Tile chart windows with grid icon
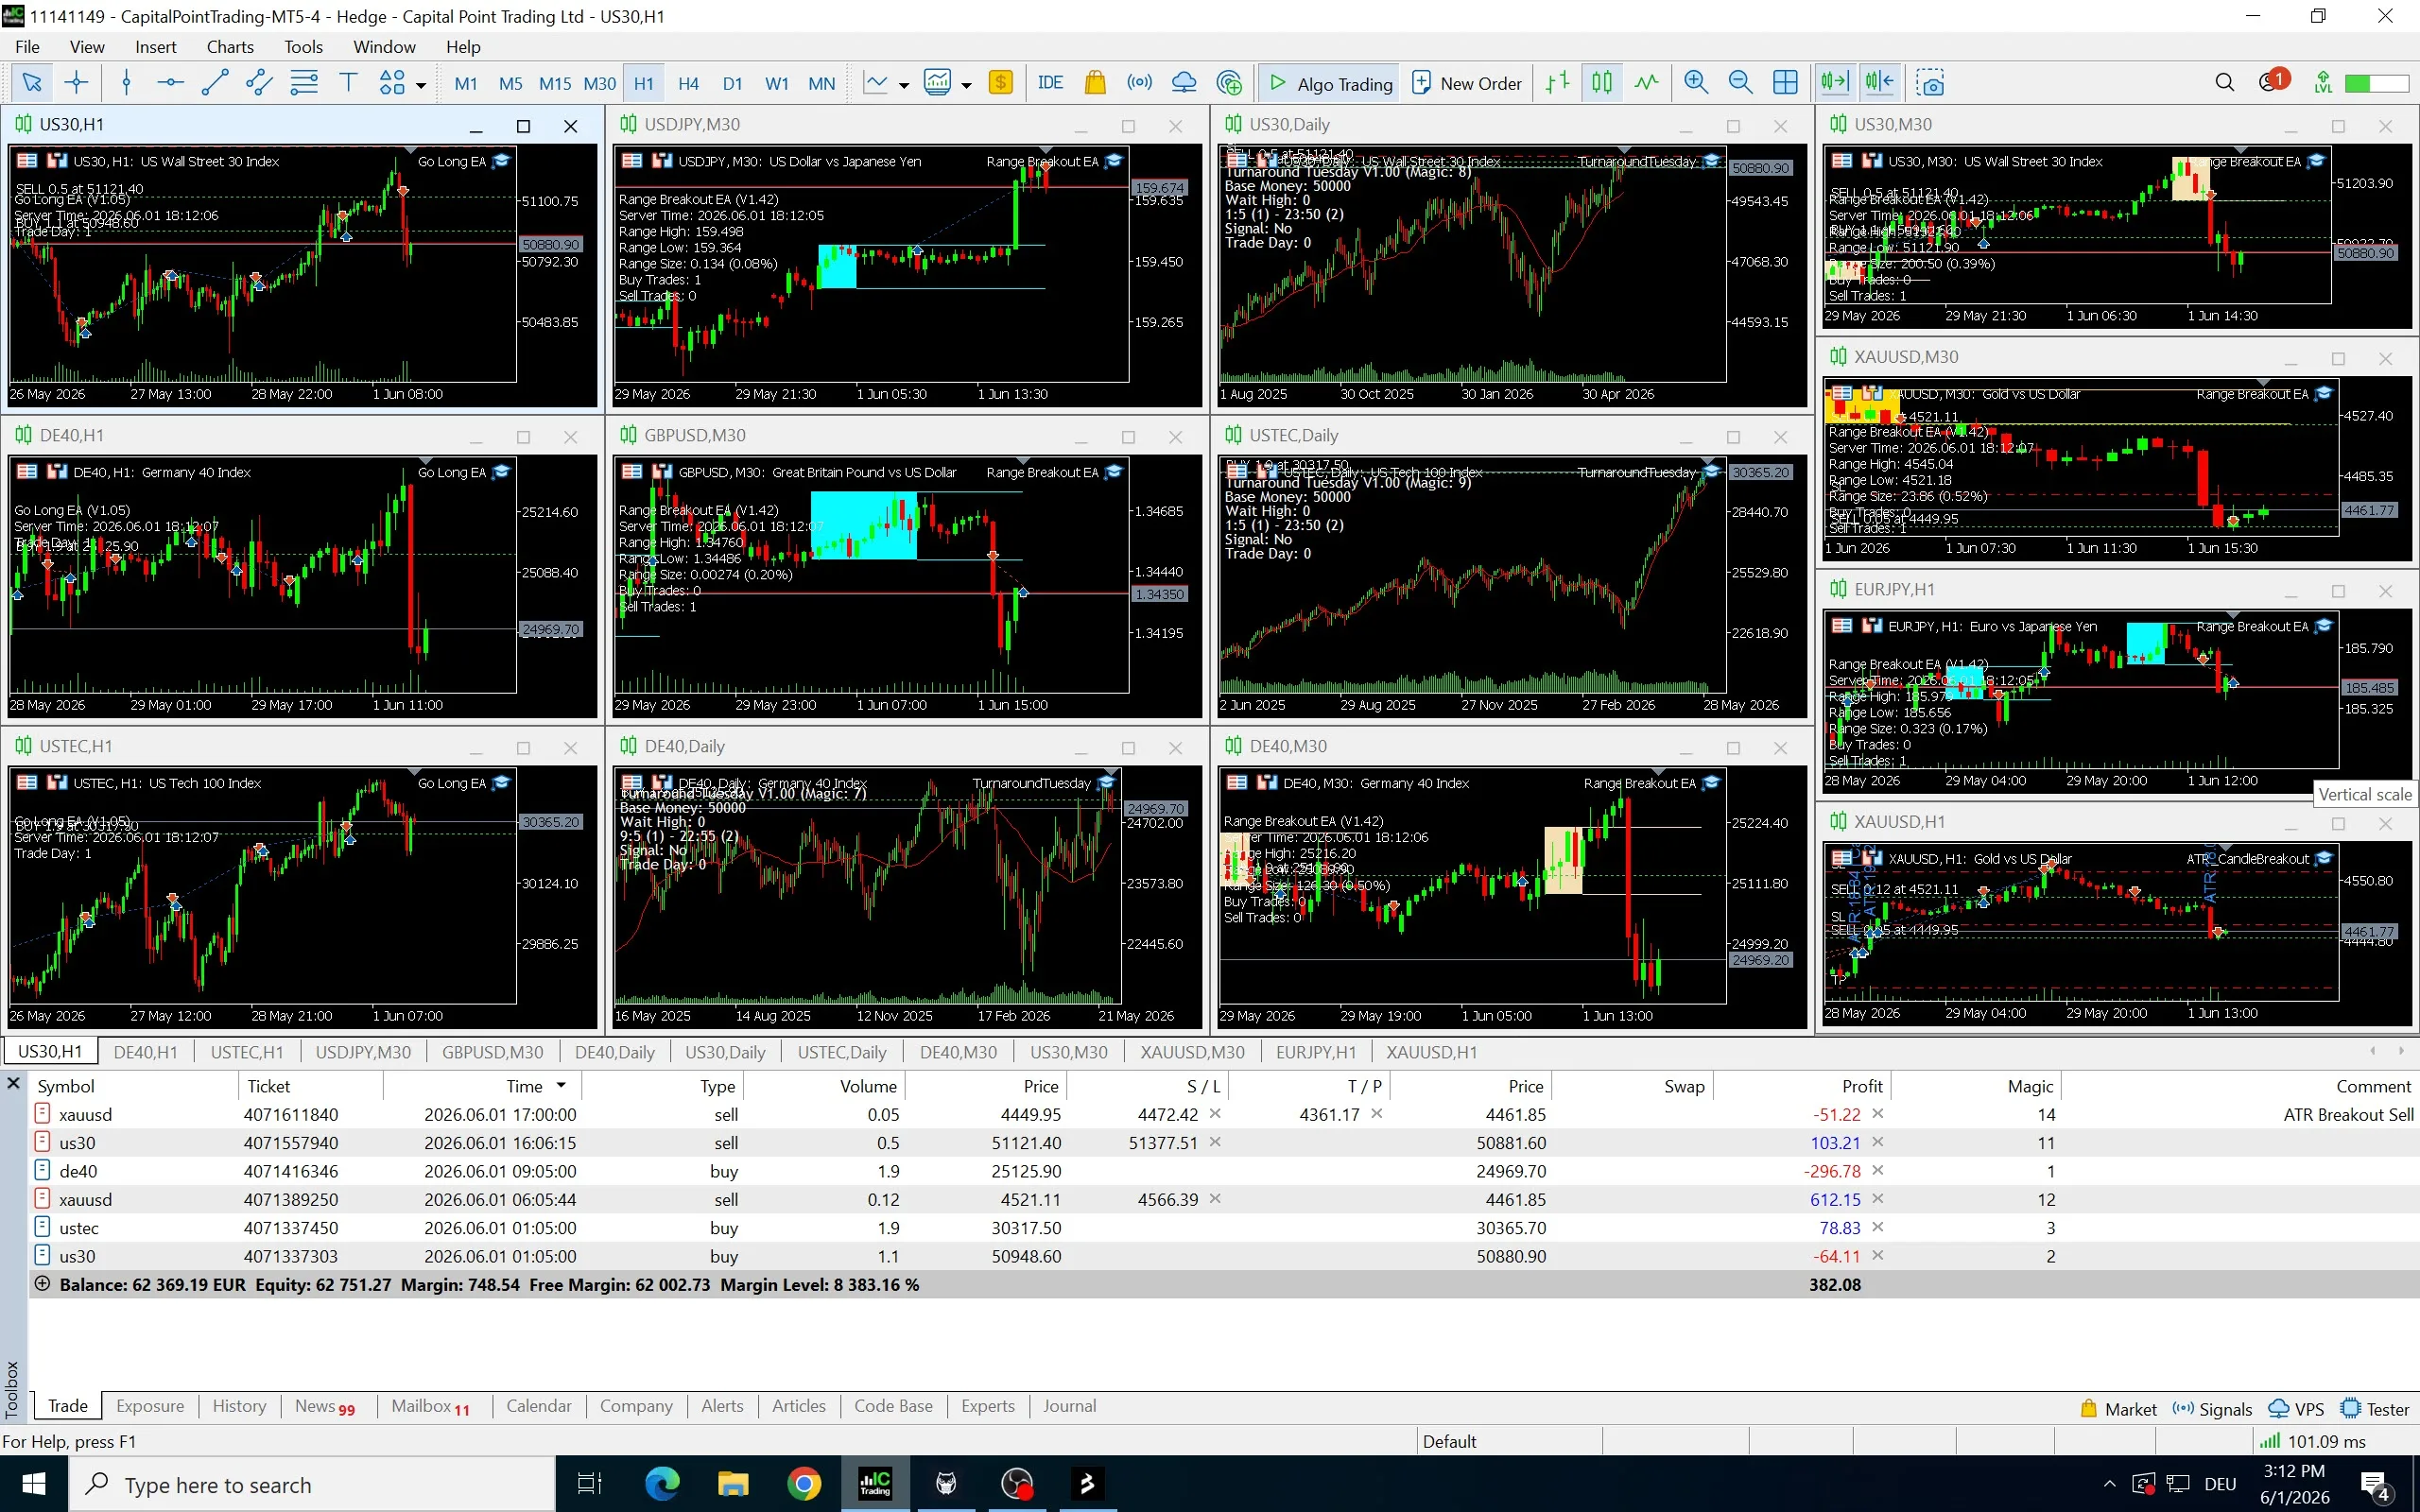This screenshot has height=1512, width=2420. click(x=1785, y=83)
